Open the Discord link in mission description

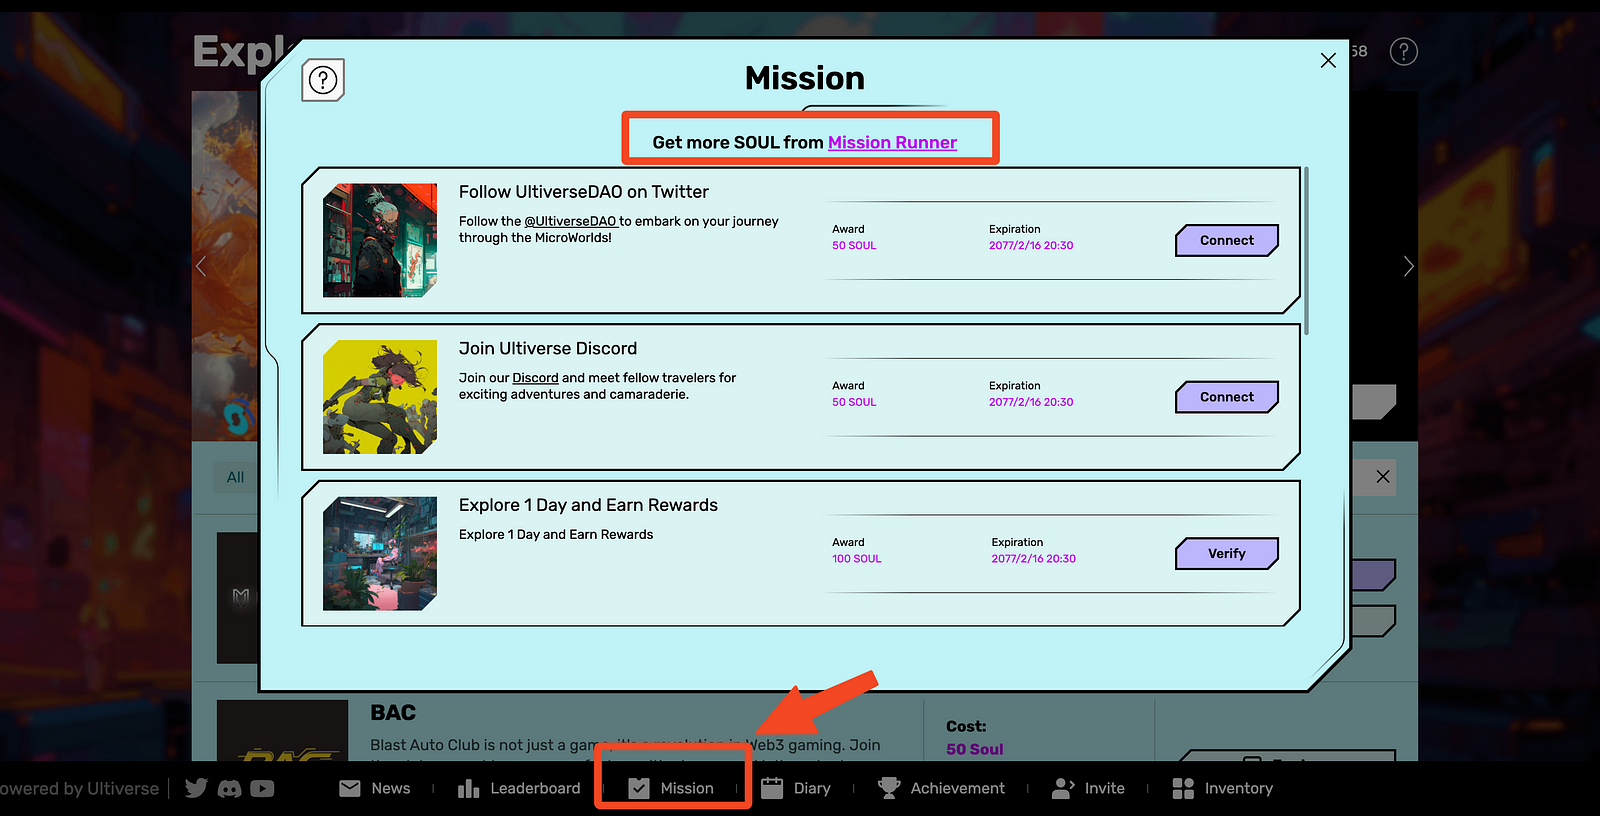(x=535, y=378)
